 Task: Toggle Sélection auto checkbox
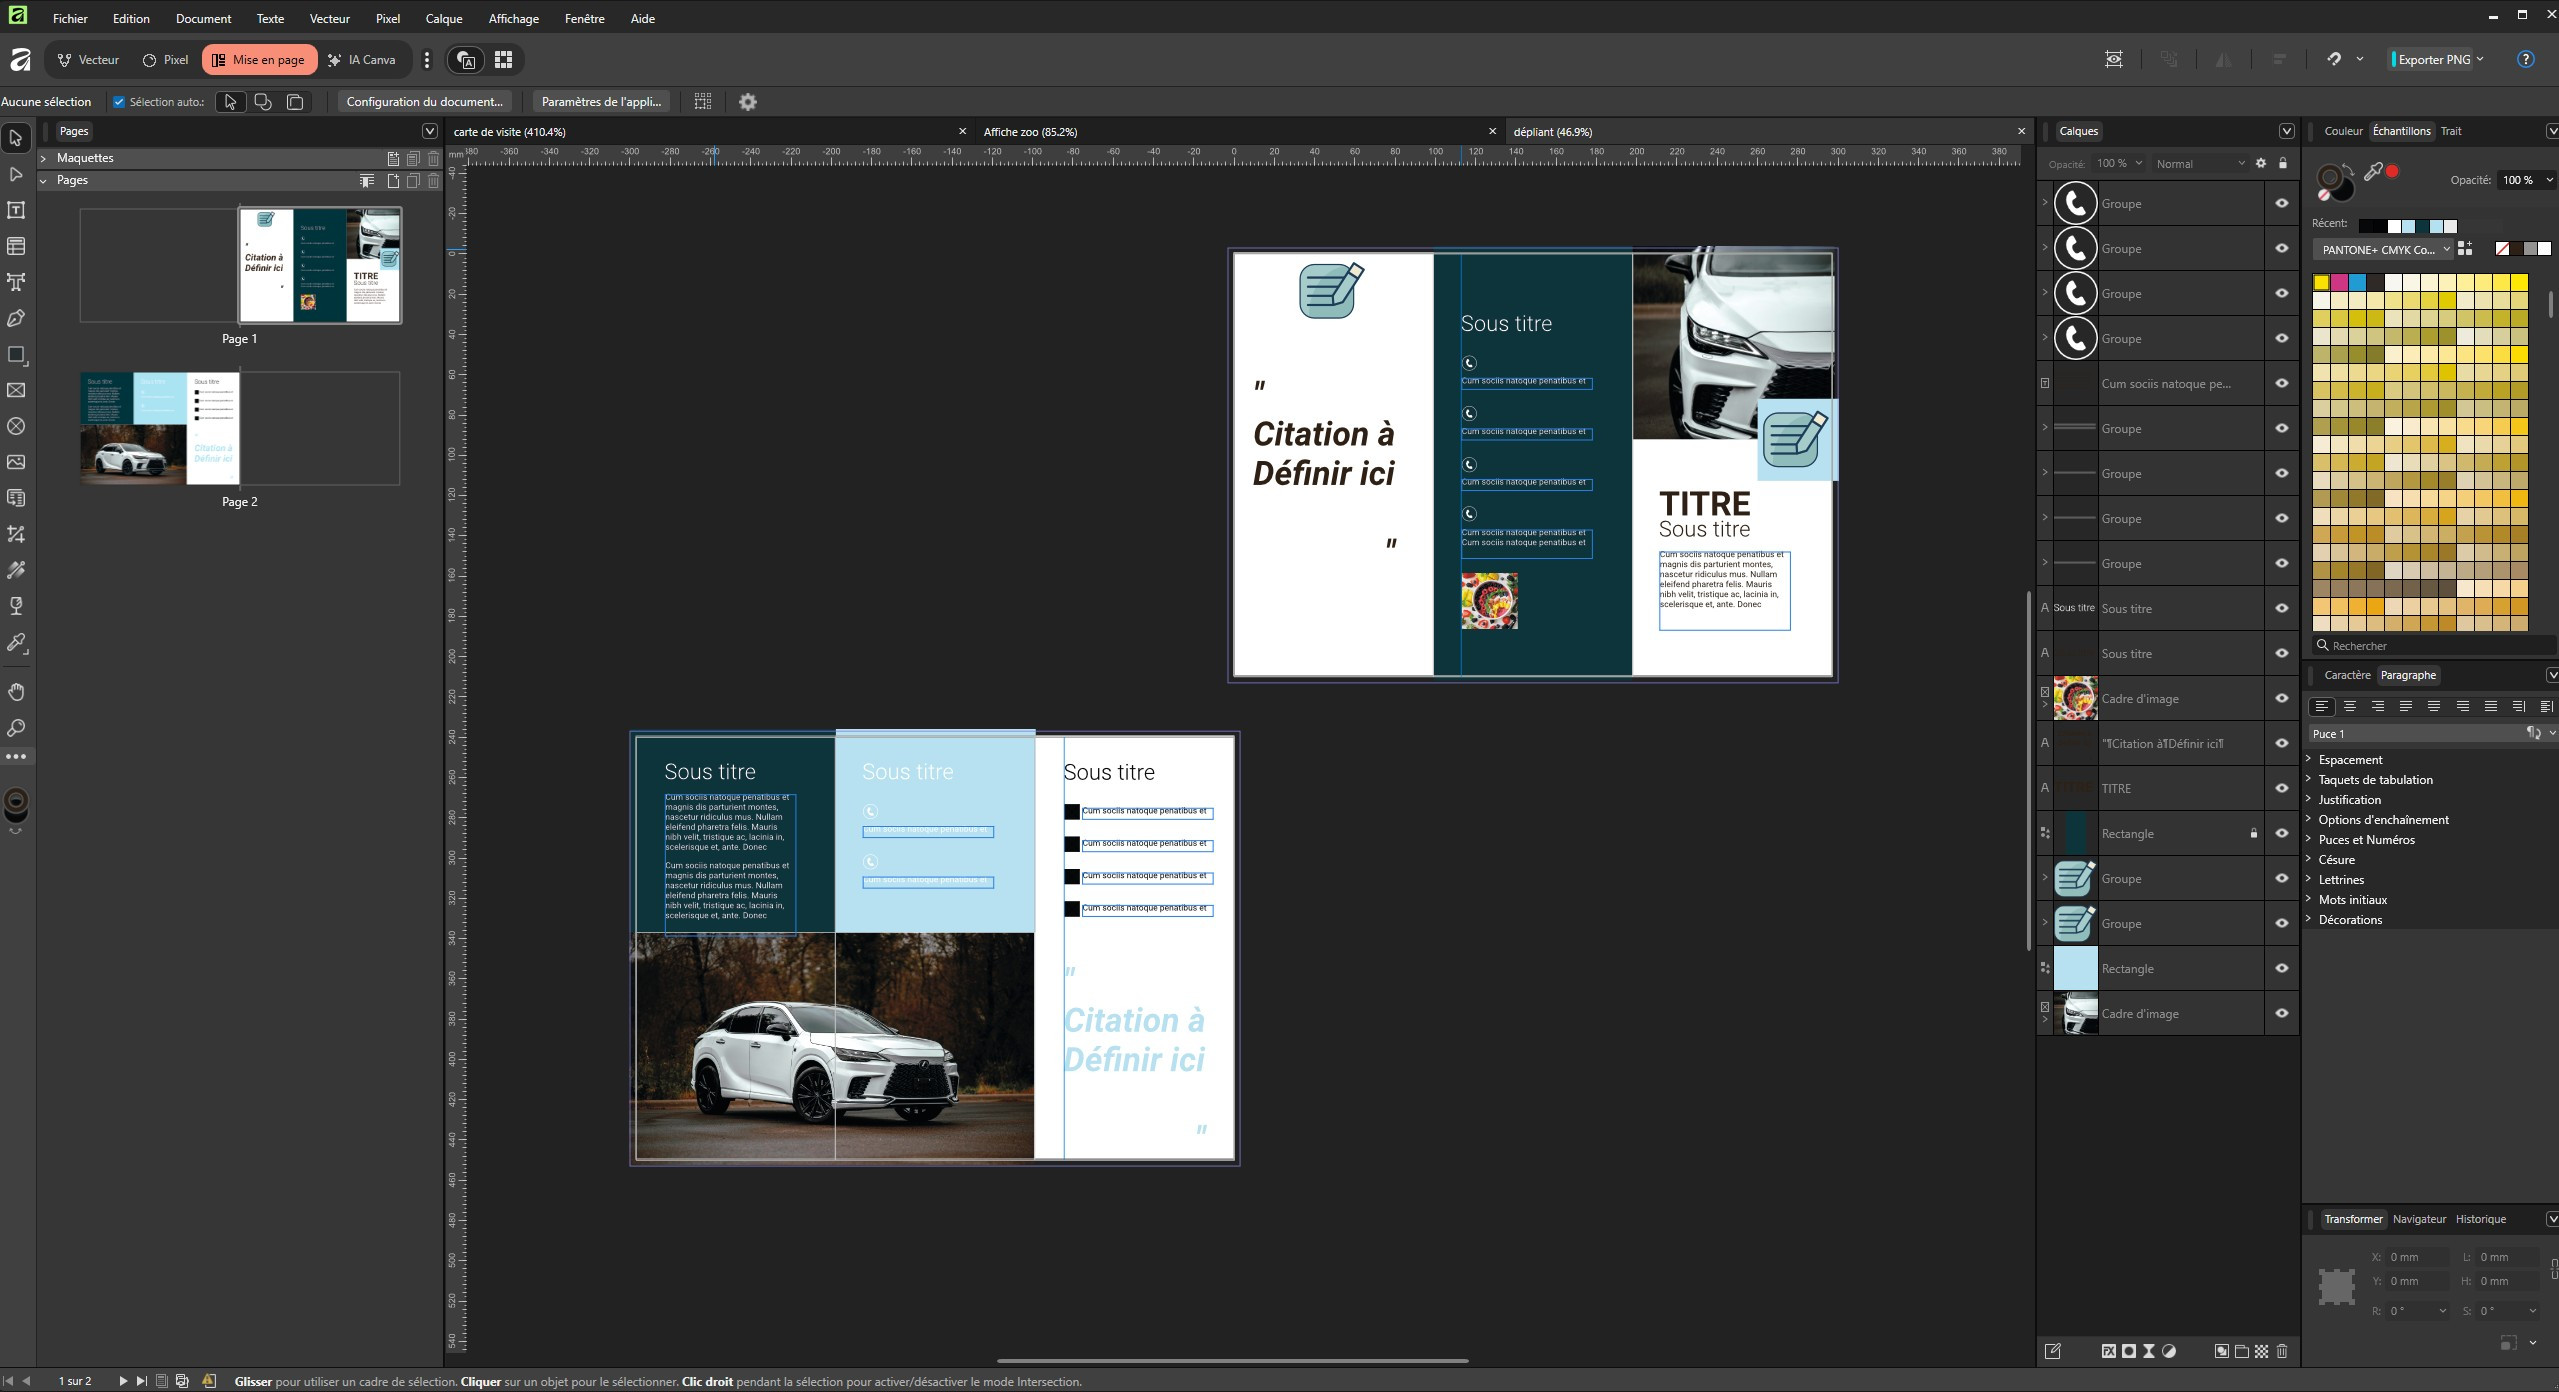point(119,102)
